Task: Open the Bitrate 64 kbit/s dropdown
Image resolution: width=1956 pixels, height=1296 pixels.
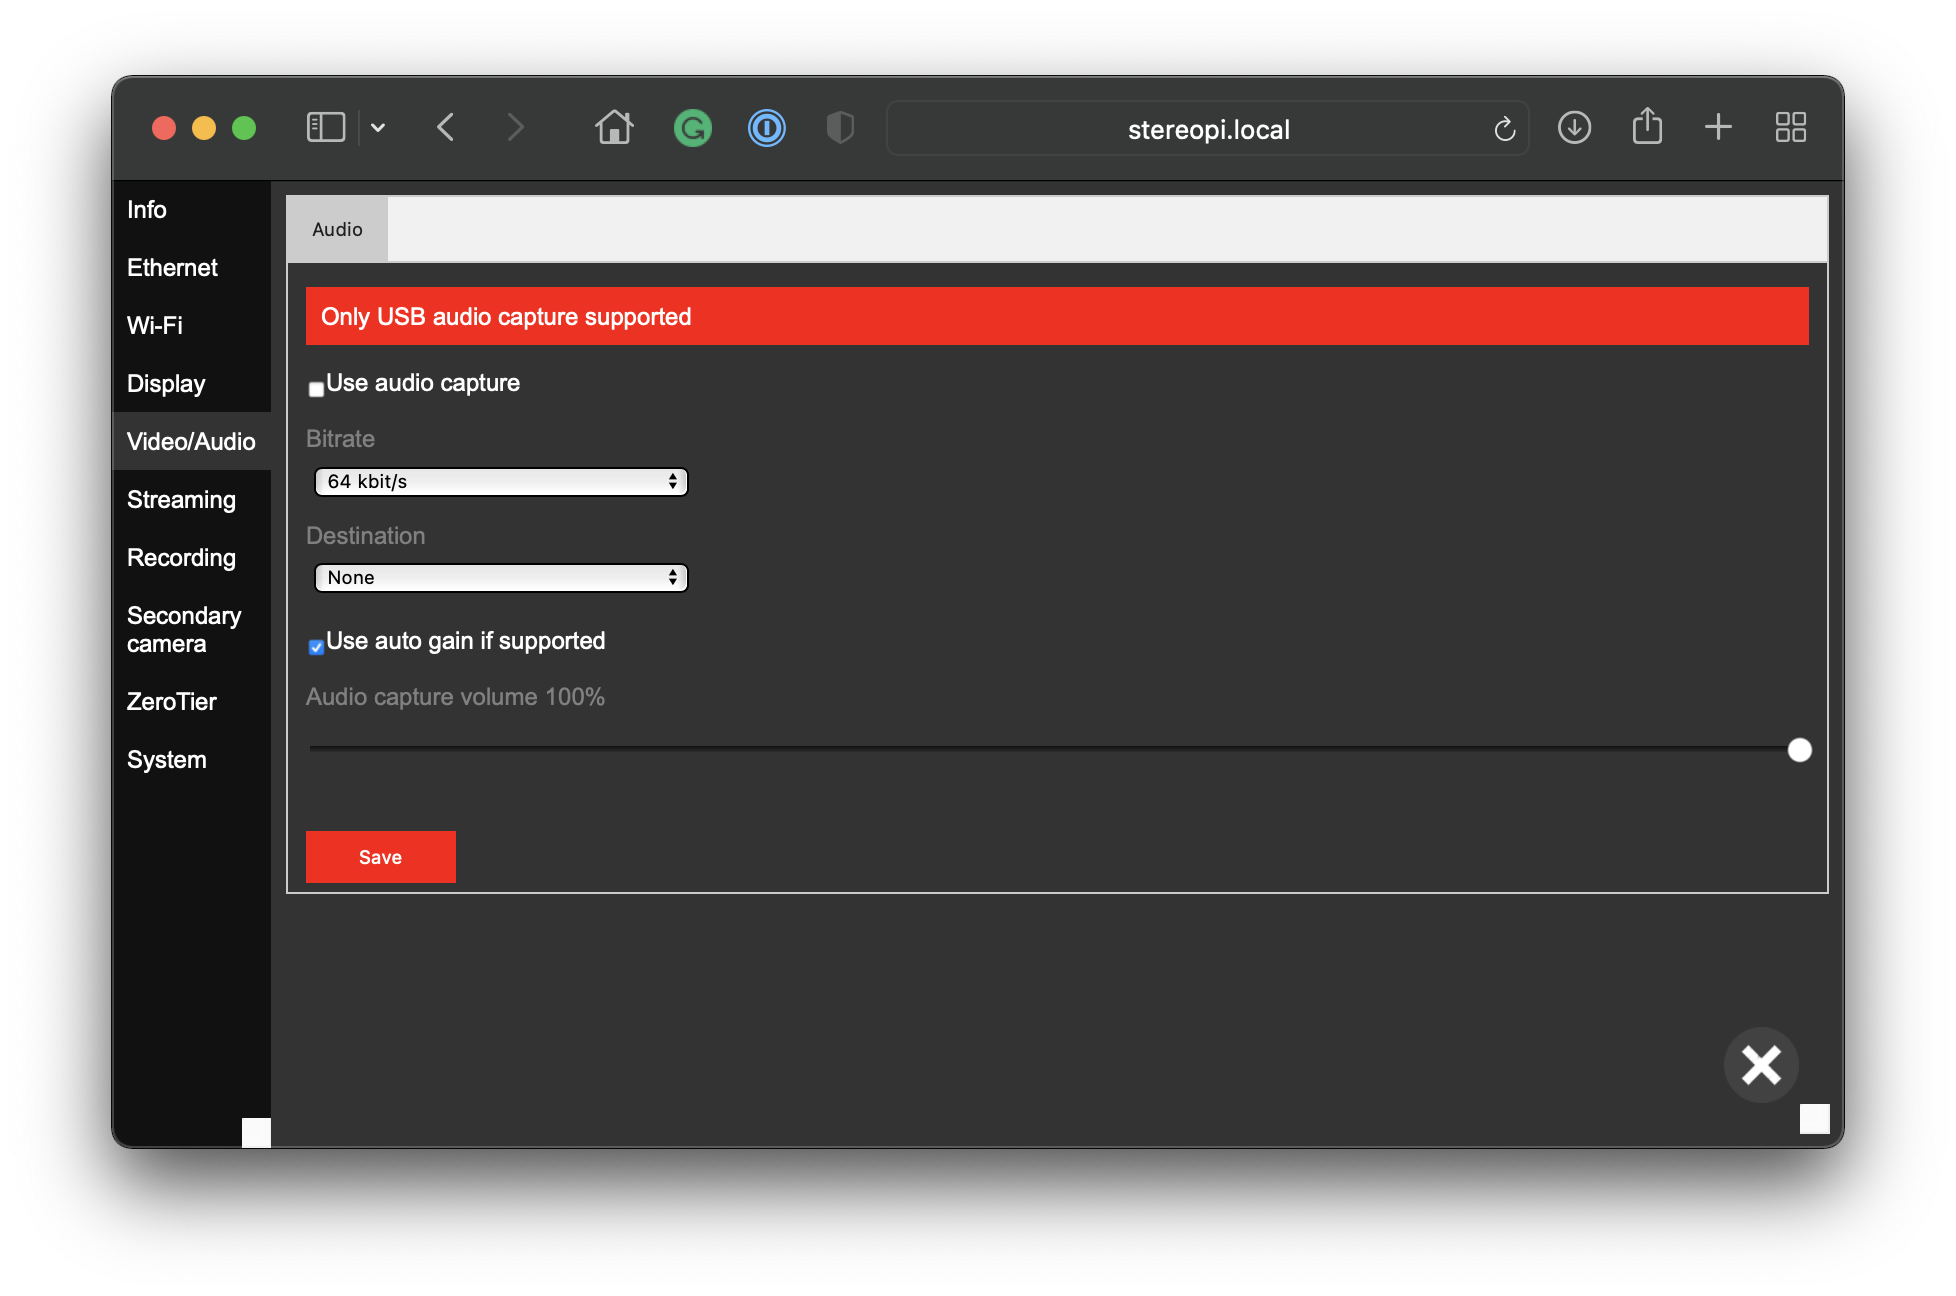Action: click(501, 482)
